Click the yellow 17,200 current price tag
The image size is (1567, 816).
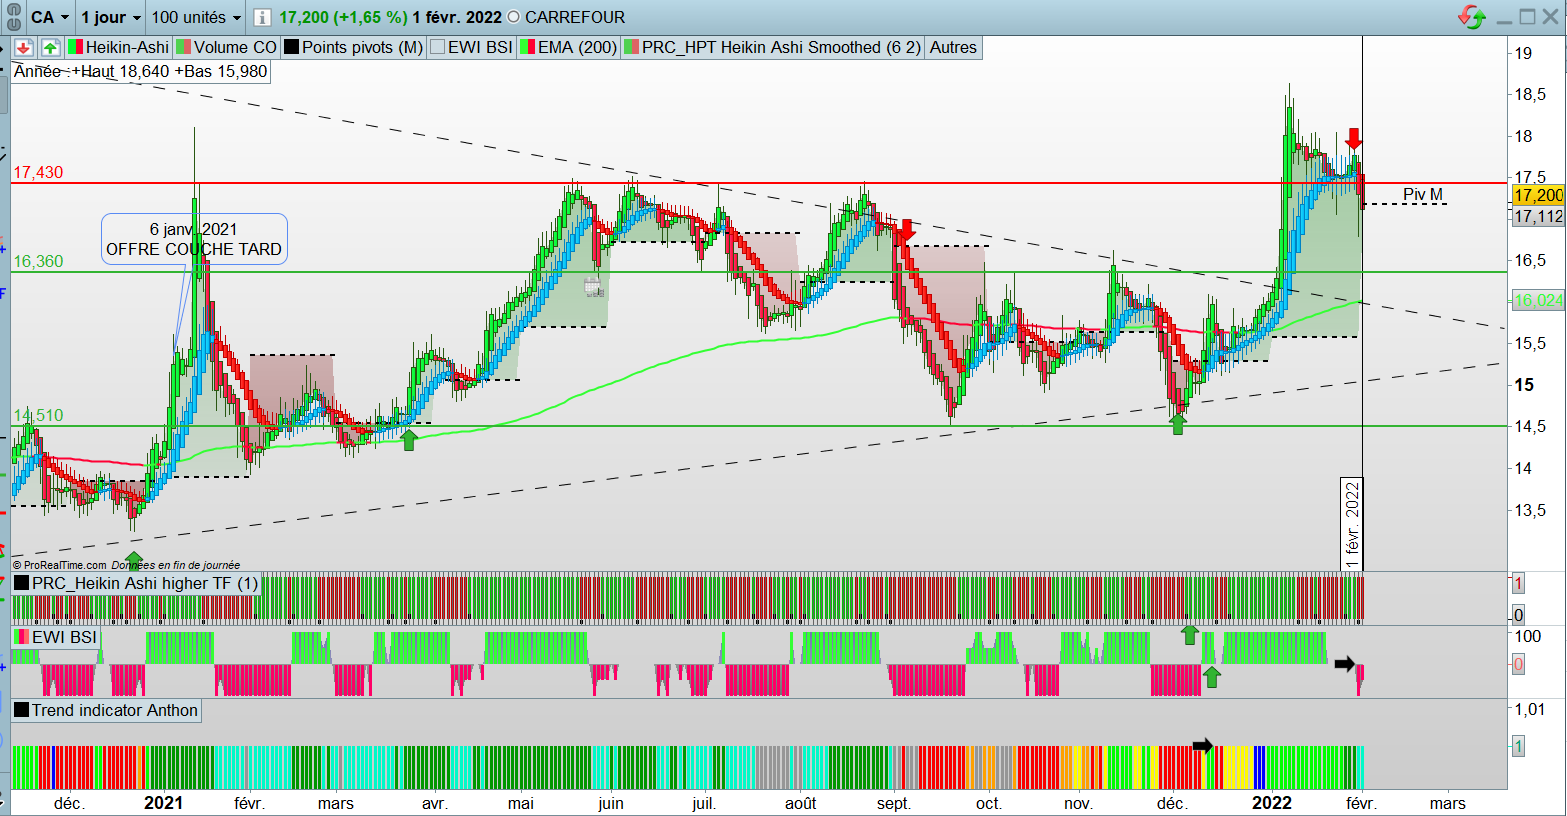(1538, 196)
